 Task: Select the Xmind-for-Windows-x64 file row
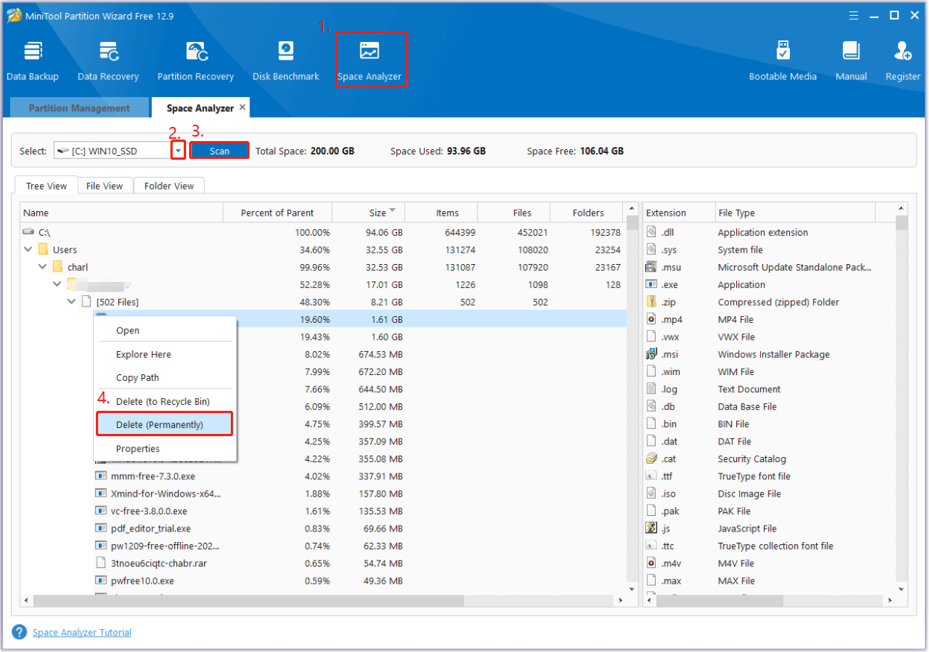(x=323, y=493)
